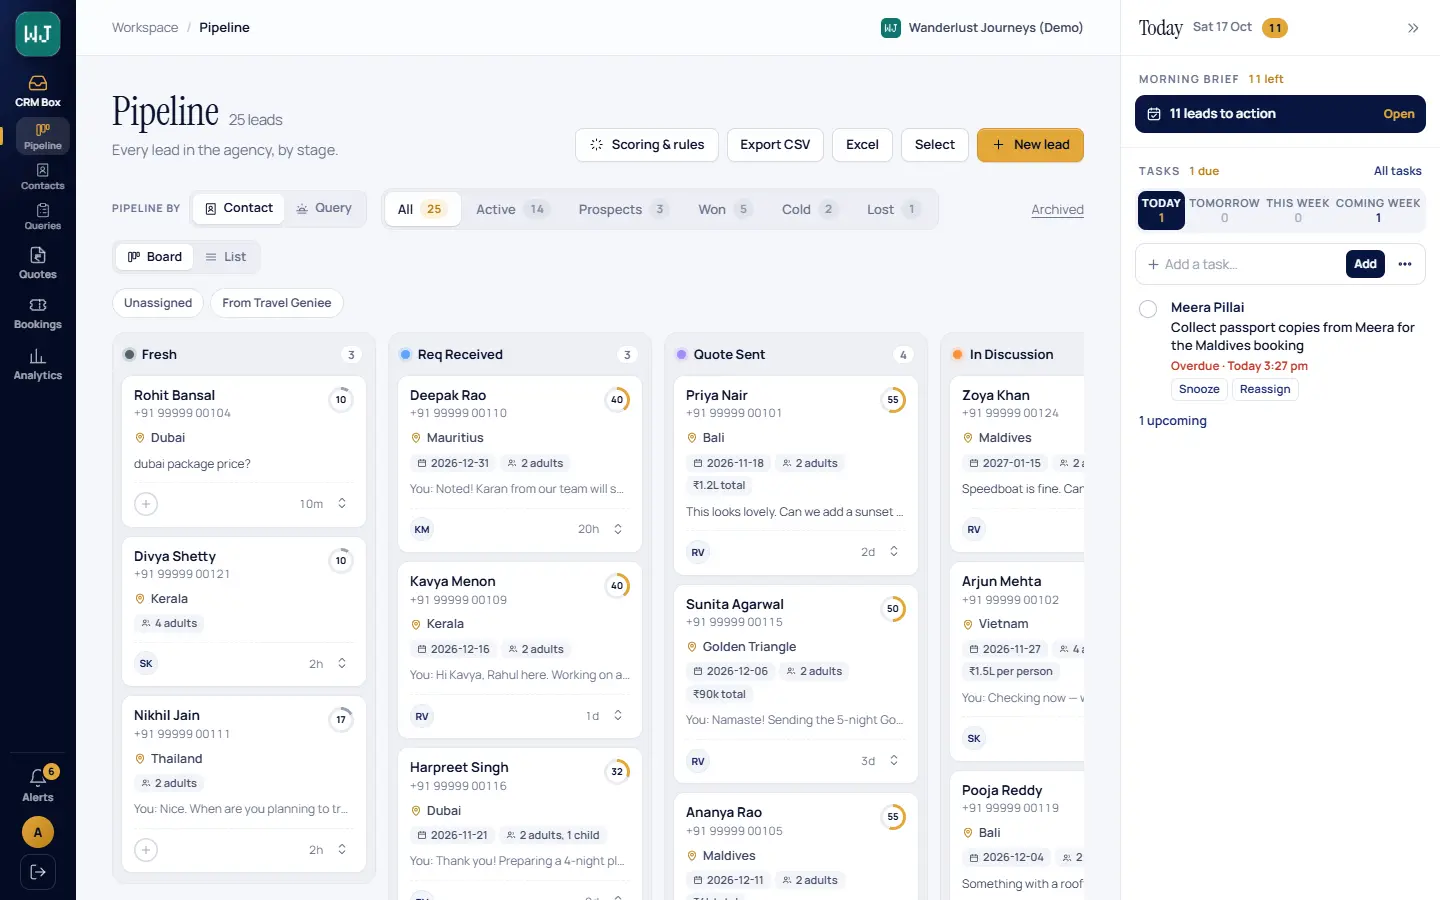Click the New lead button
1440x900 pixels.
pyautogui.click(x=1030, y=145)
